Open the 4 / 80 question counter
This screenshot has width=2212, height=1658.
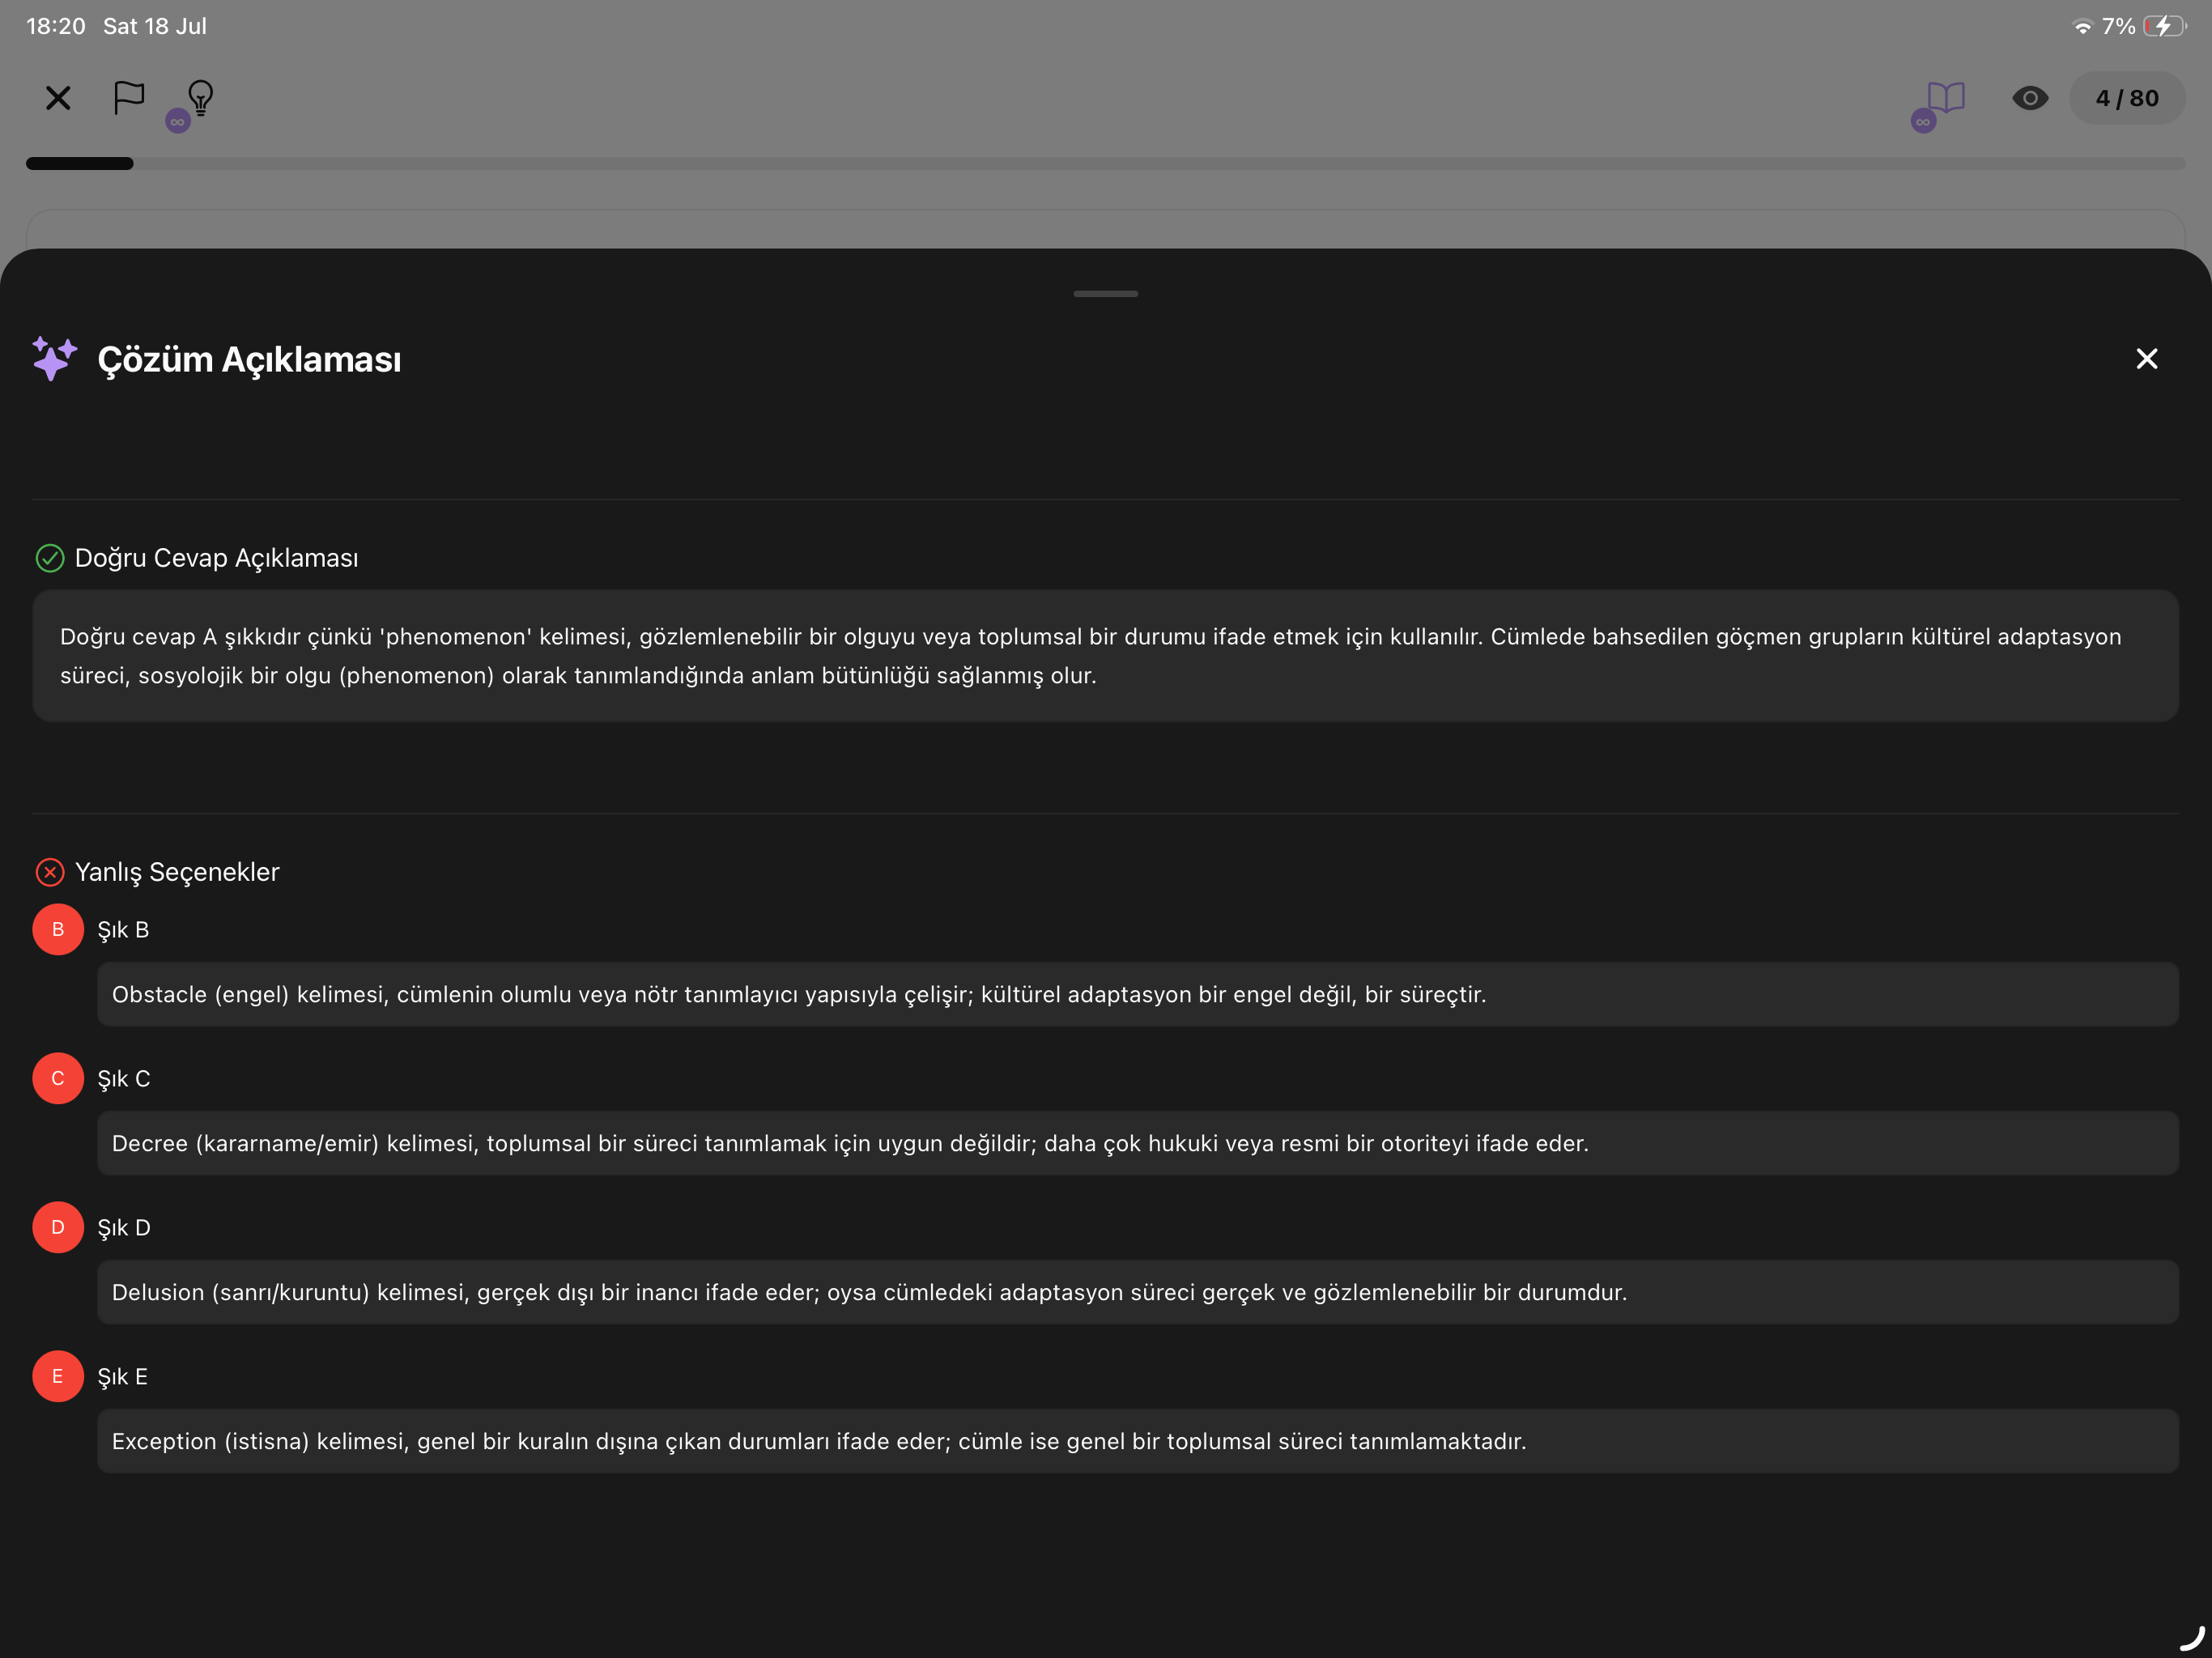[x=2127, y=98]
